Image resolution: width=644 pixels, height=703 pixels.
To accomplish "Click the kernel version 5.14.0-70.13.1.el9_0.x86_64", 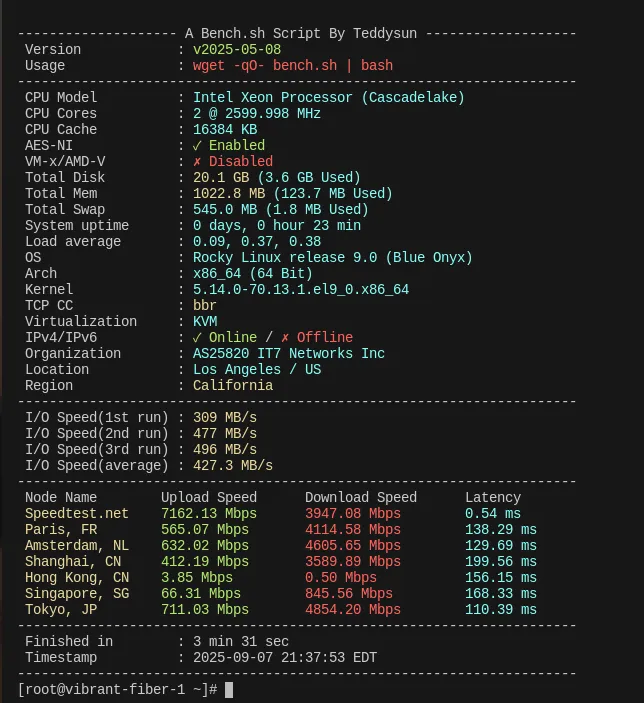I will 300,289.
